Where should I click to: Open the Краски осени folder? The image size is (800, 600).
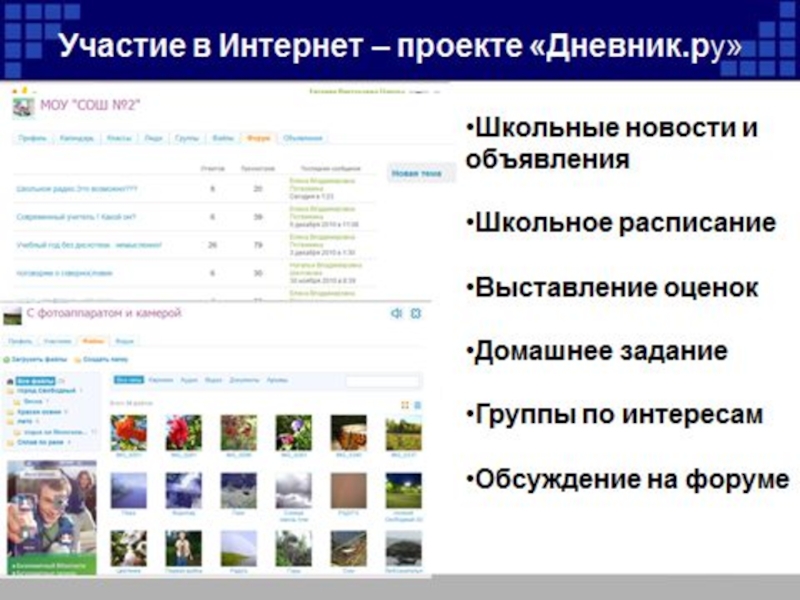39,412
